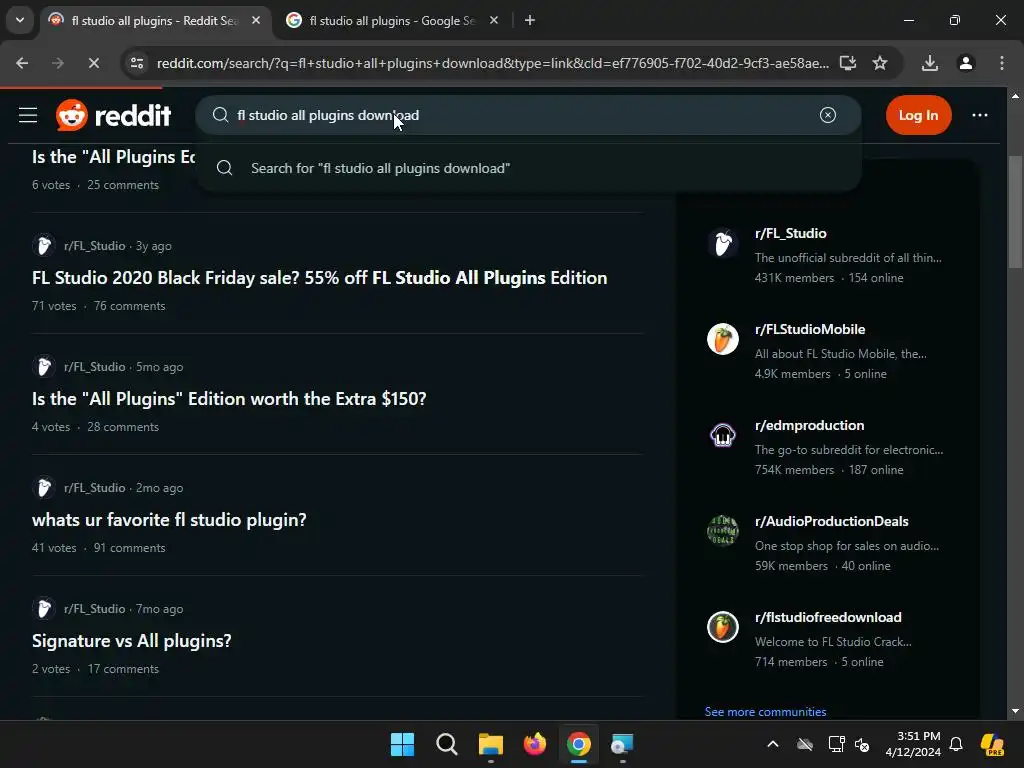The image size is (1024, 768).
Task: Open "Is the All Plugins Edition worth the Extra $150?" post
Action: click(x=229, y=398)
